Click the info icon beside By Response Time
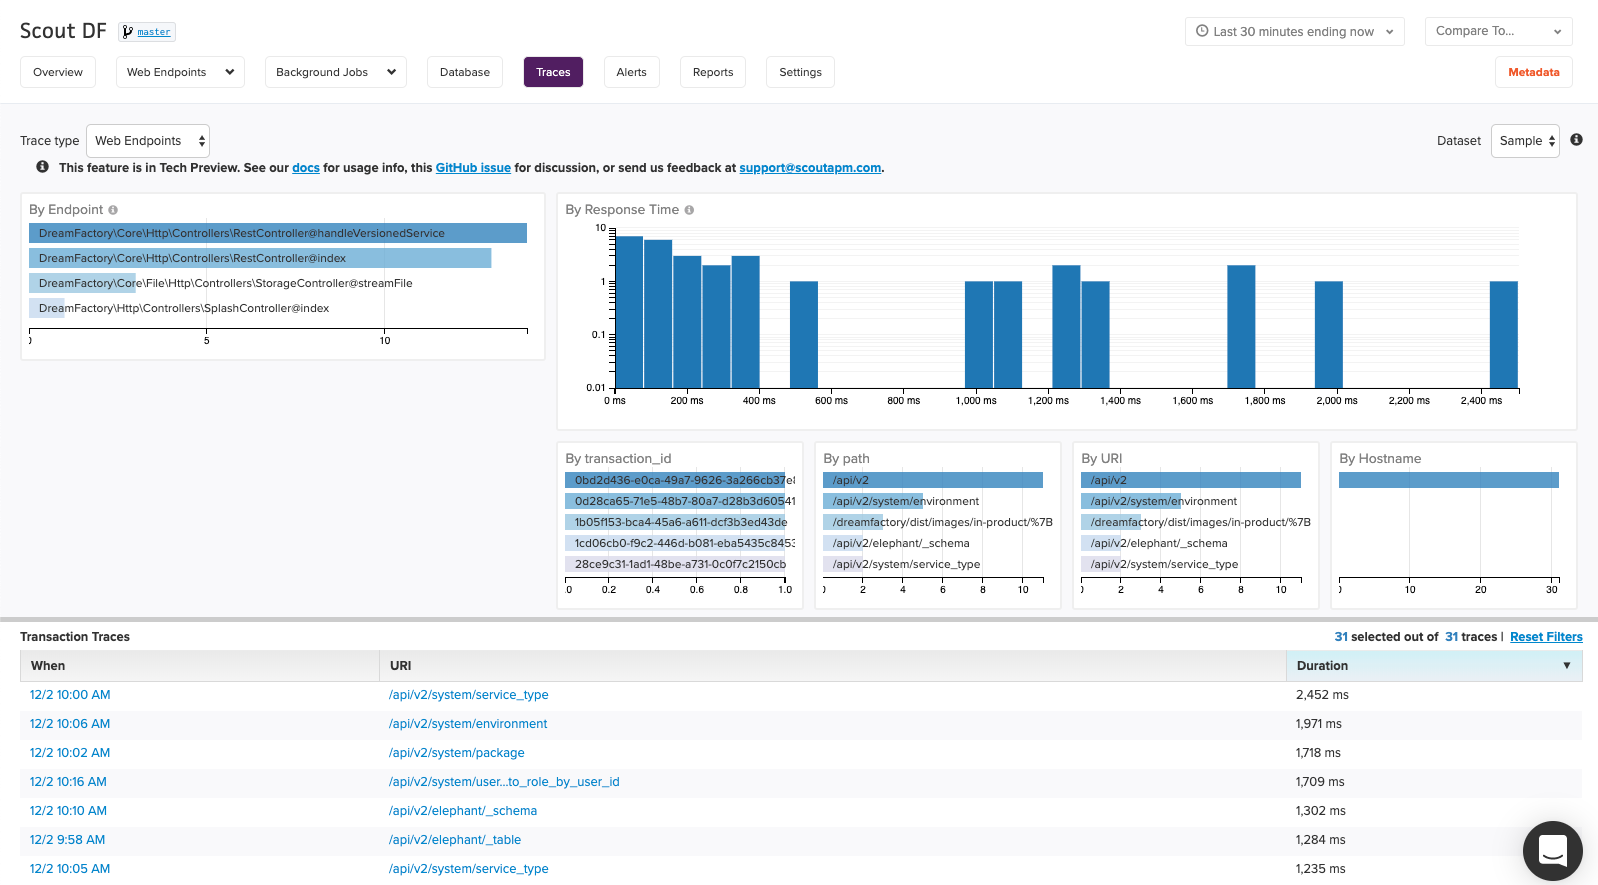This screenshot has height=885, width=1598. [689, 210]
